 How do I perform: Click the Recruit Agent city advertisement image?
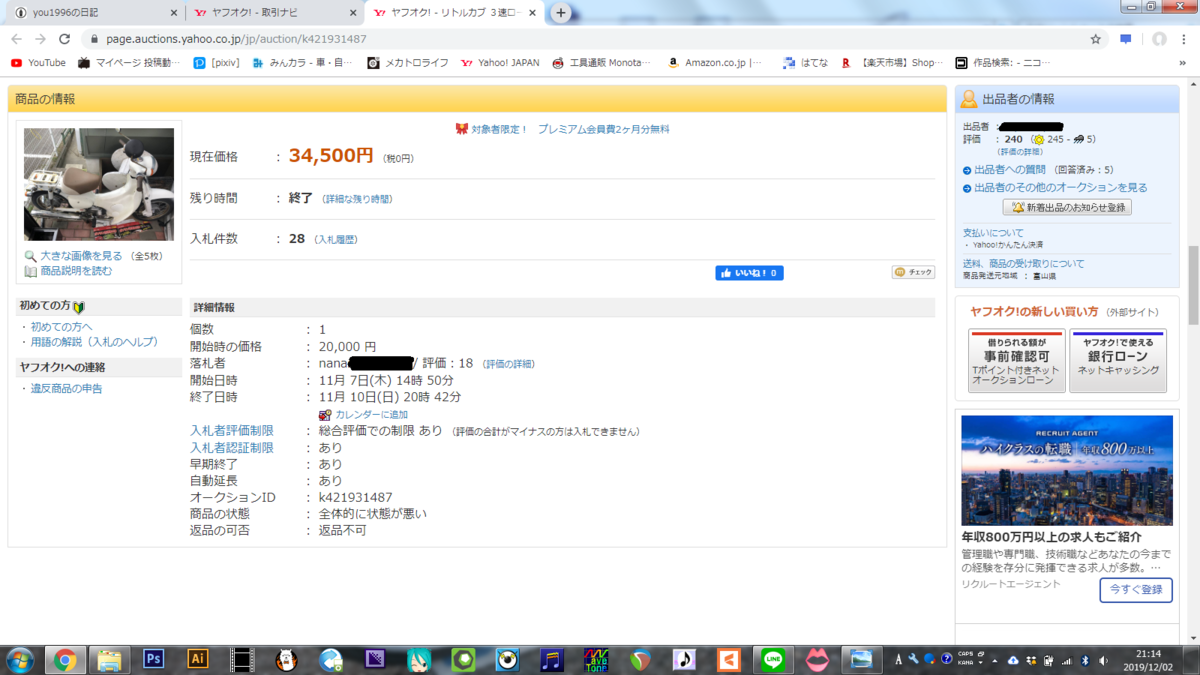pos(1067,470)
